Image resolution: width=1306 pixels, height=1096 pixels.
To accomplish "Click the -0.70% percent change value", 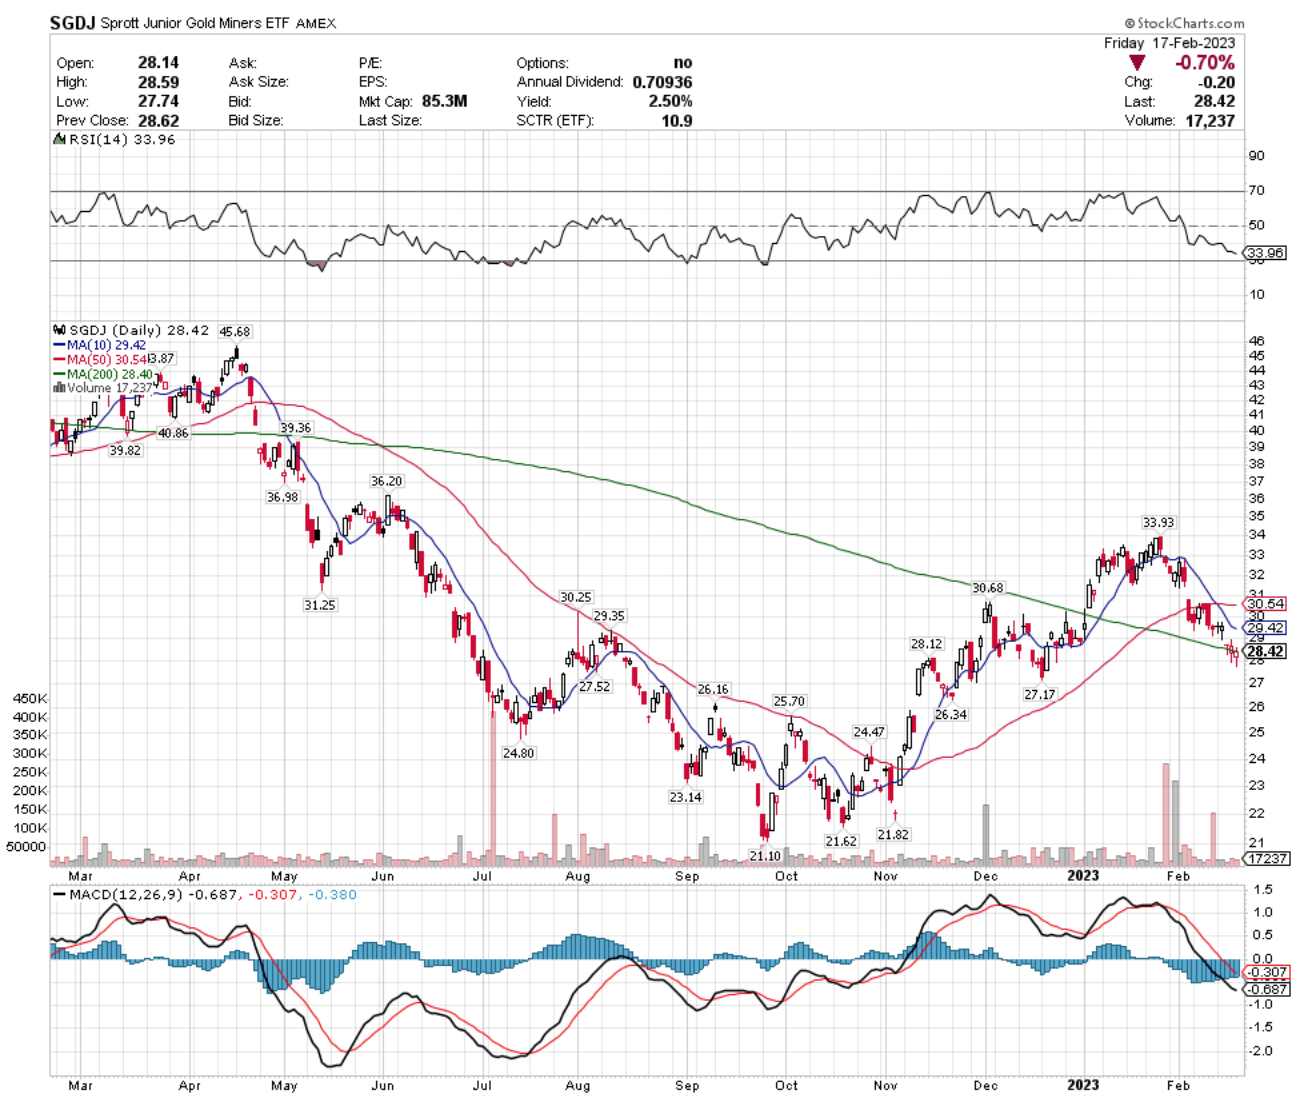I will (1205, 63).
